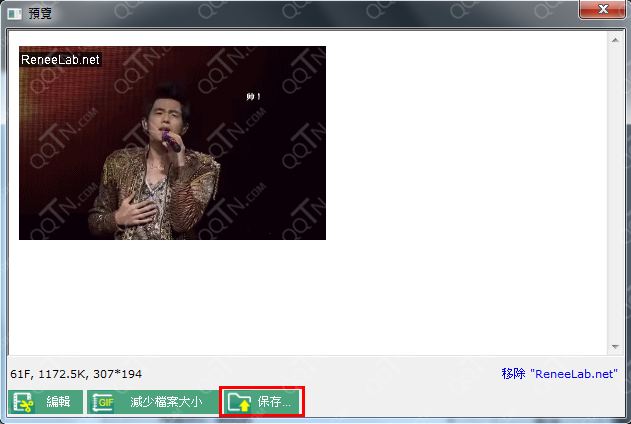Click the vertical scrollbar track

(x=616, y=190)
